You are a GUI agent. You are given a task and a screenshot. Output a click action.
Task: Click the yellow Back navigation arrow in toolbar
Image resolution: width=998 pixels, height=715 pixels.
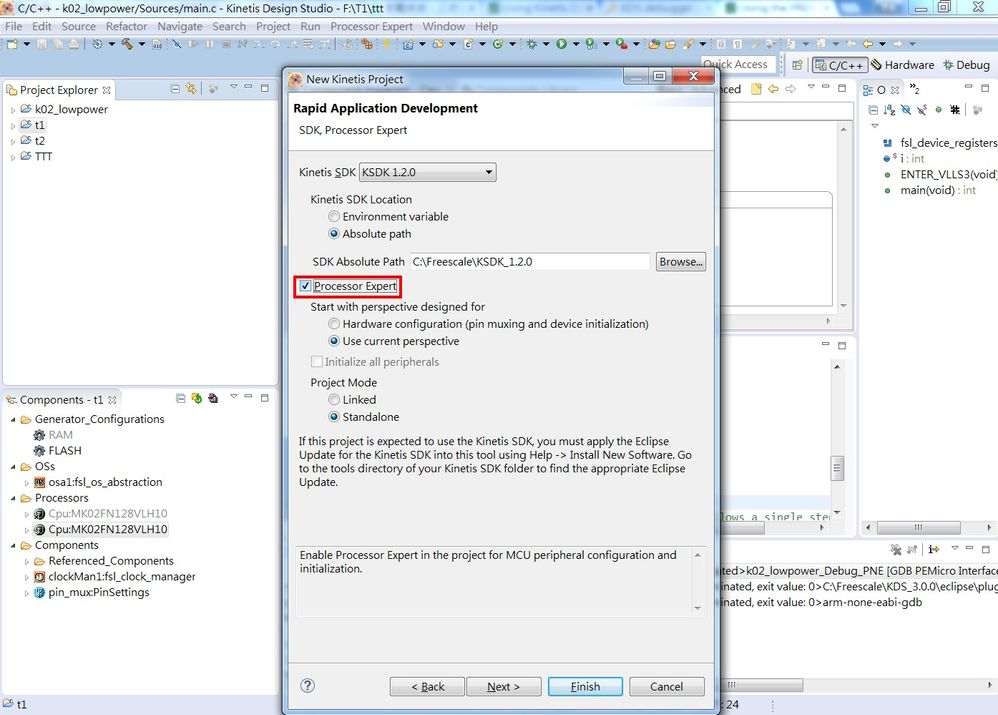point(868,44)
